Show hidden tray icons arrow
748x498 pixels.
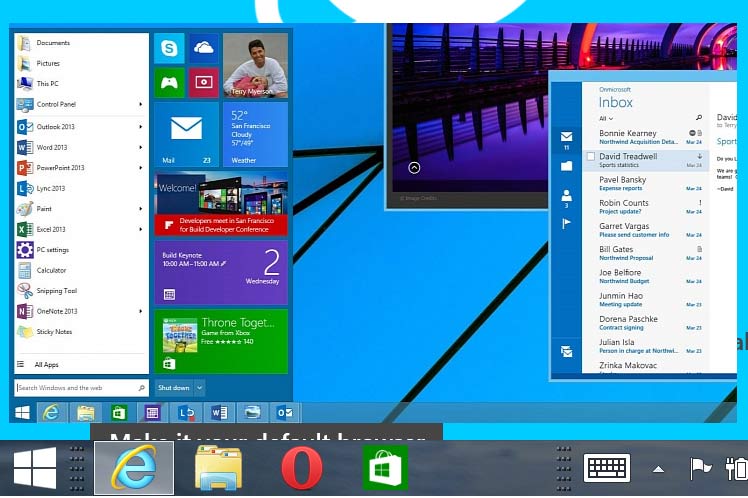[659, 469]
